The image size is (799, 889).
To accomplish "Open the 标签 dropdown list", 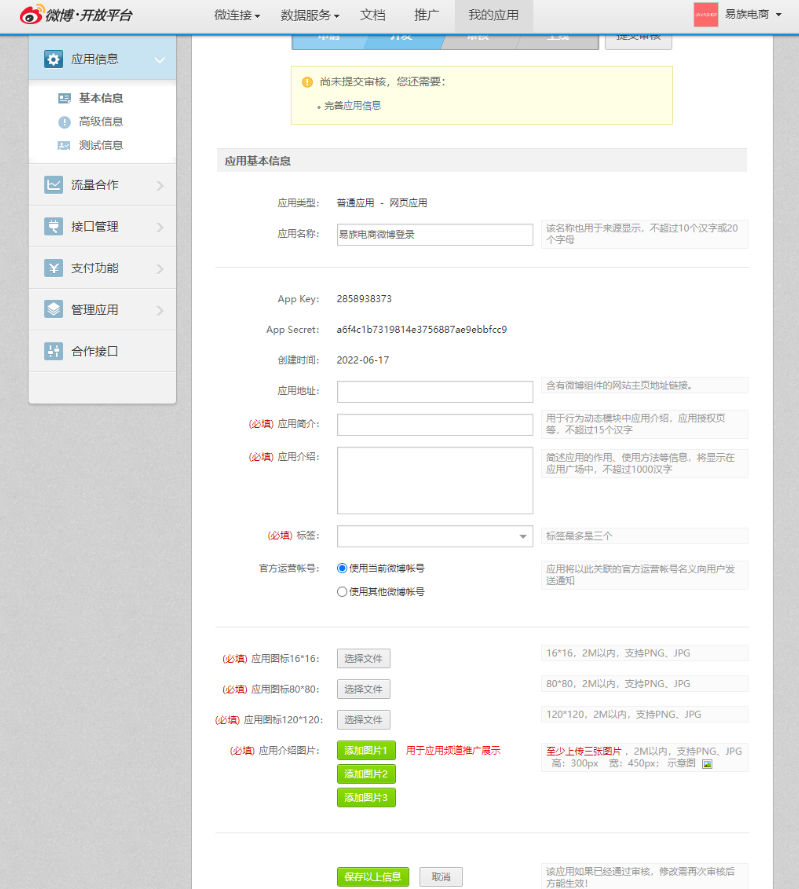I will 523,537.
